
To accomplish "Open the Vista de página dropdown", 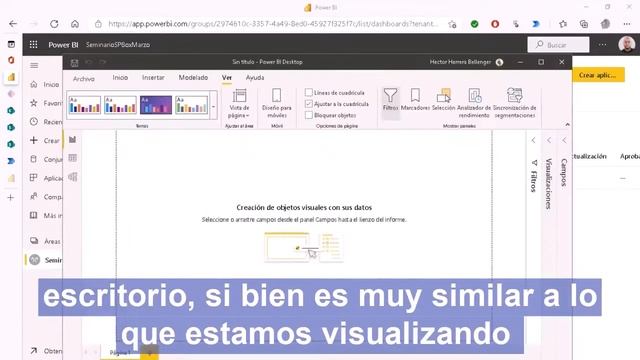I will pos(239,103).
